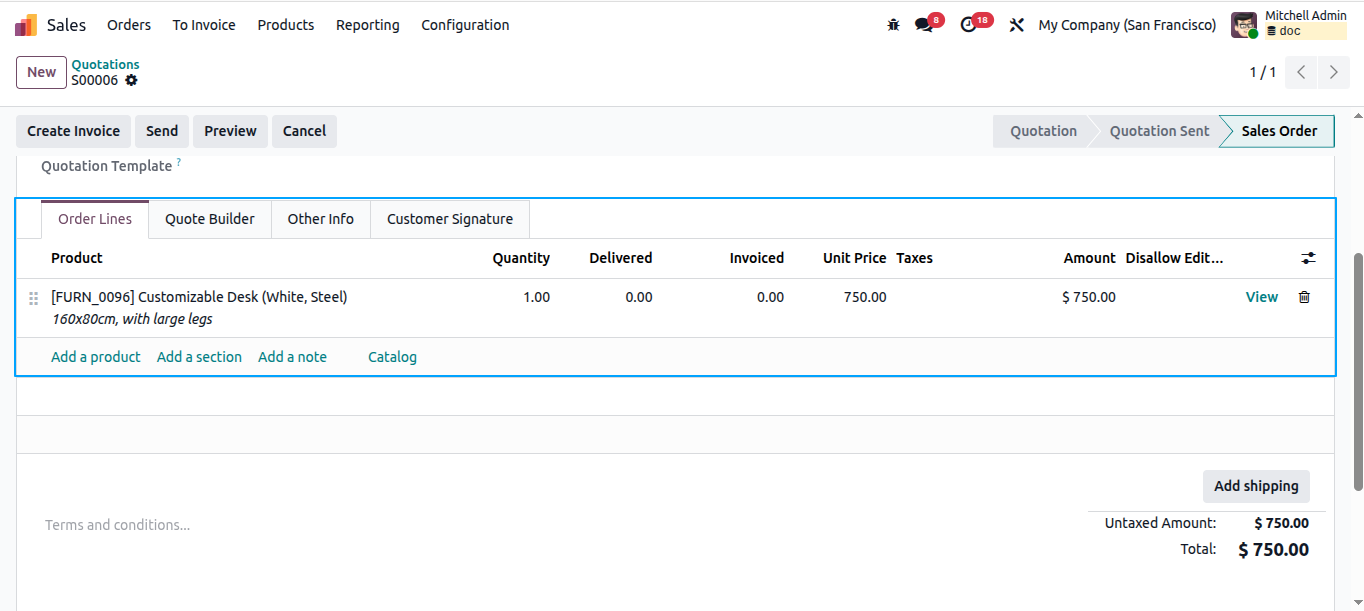The height and width of the screenshot is (611, 1364).
Task: Open the gear actions menu beside S00006
Action: [x=131, y=80]
